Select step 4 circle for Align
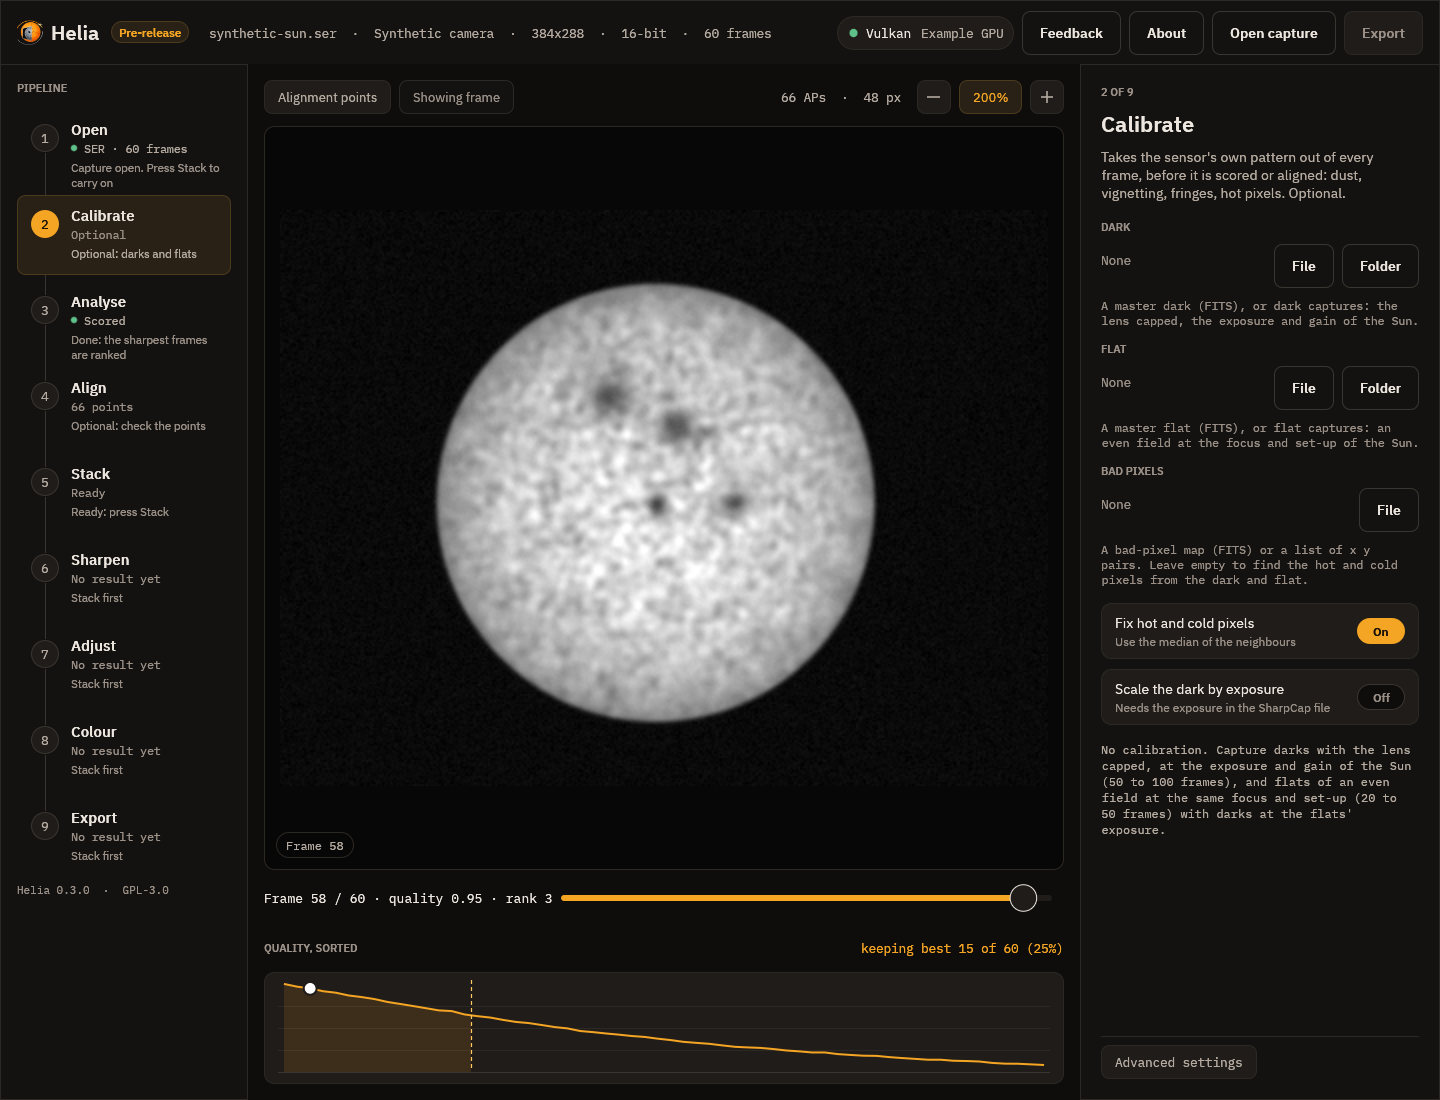This screenshot has width=1440, height=1100. coord(44,396)
